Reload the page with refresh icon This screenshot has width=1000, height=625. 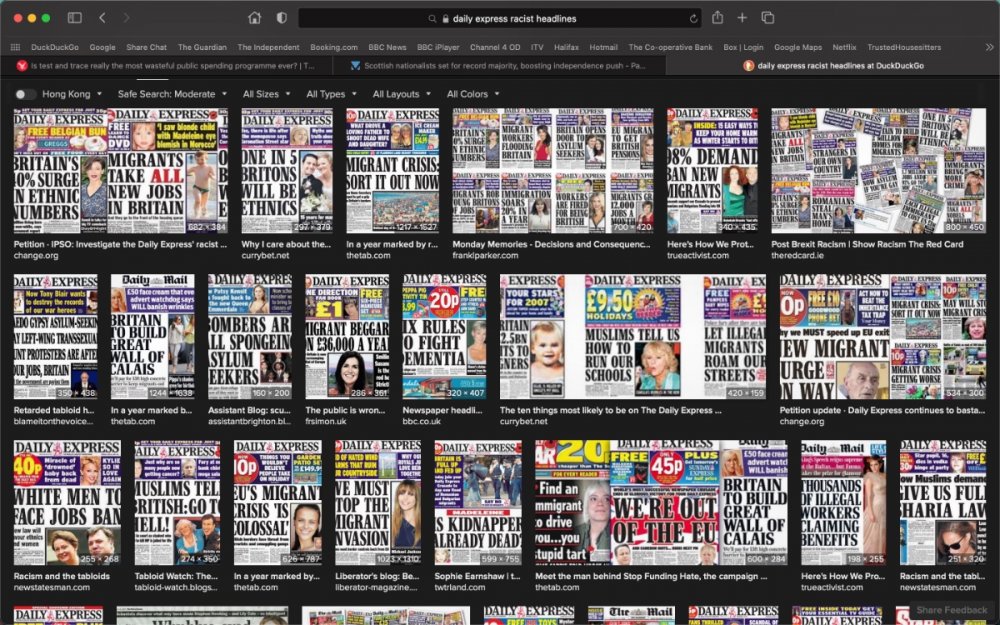[693, 18]
